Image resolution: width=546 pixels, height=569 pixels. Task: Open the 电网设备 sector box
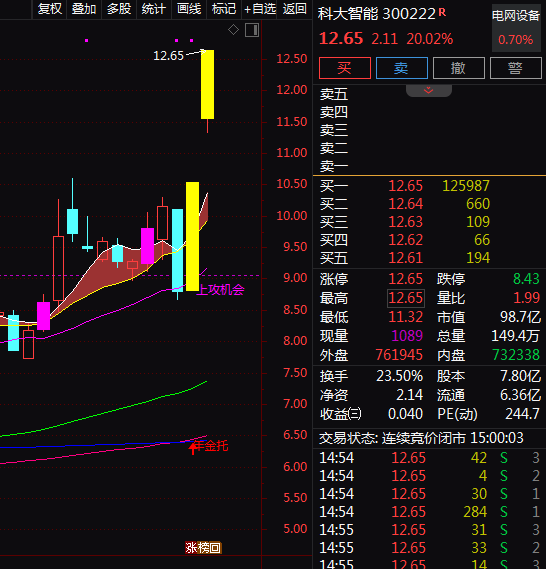click(x=516, y=28)
